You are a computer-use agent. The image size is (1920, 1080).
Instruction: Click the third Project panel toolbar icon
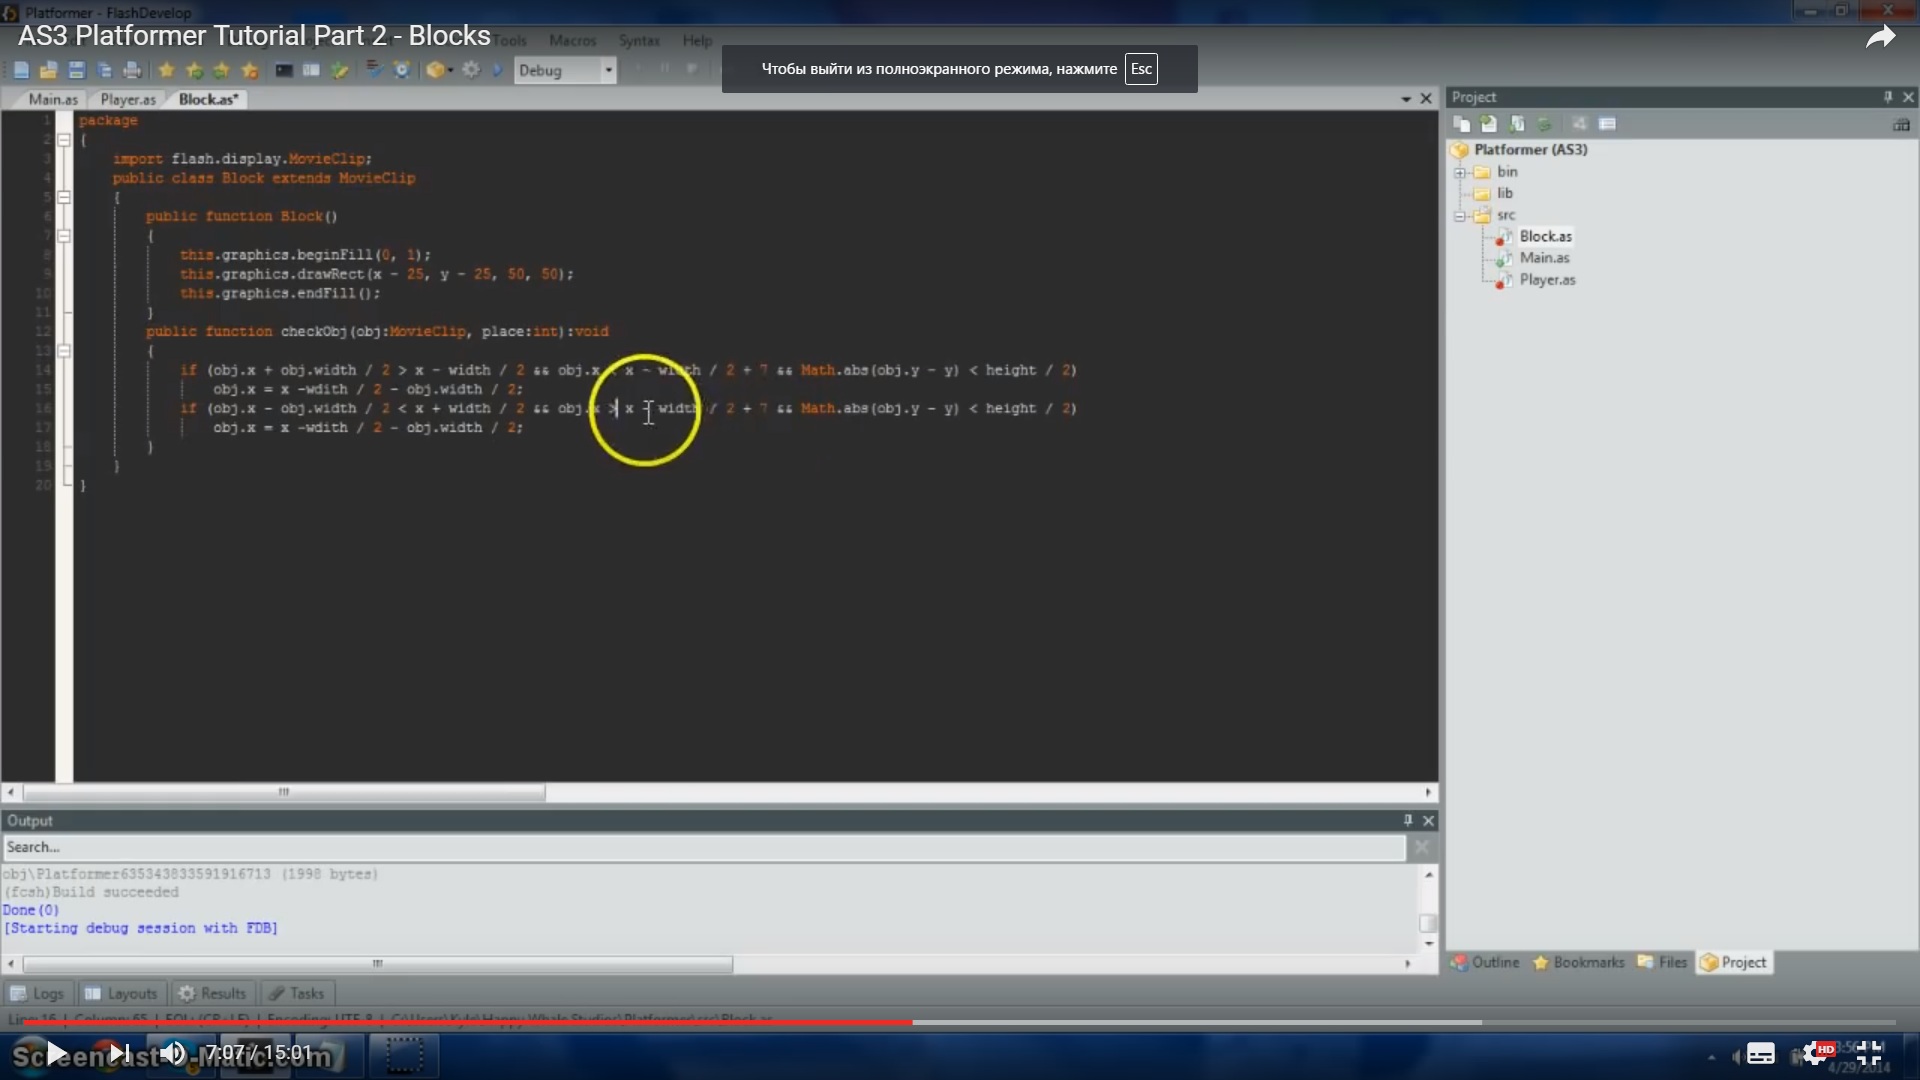click(1517, 124)
